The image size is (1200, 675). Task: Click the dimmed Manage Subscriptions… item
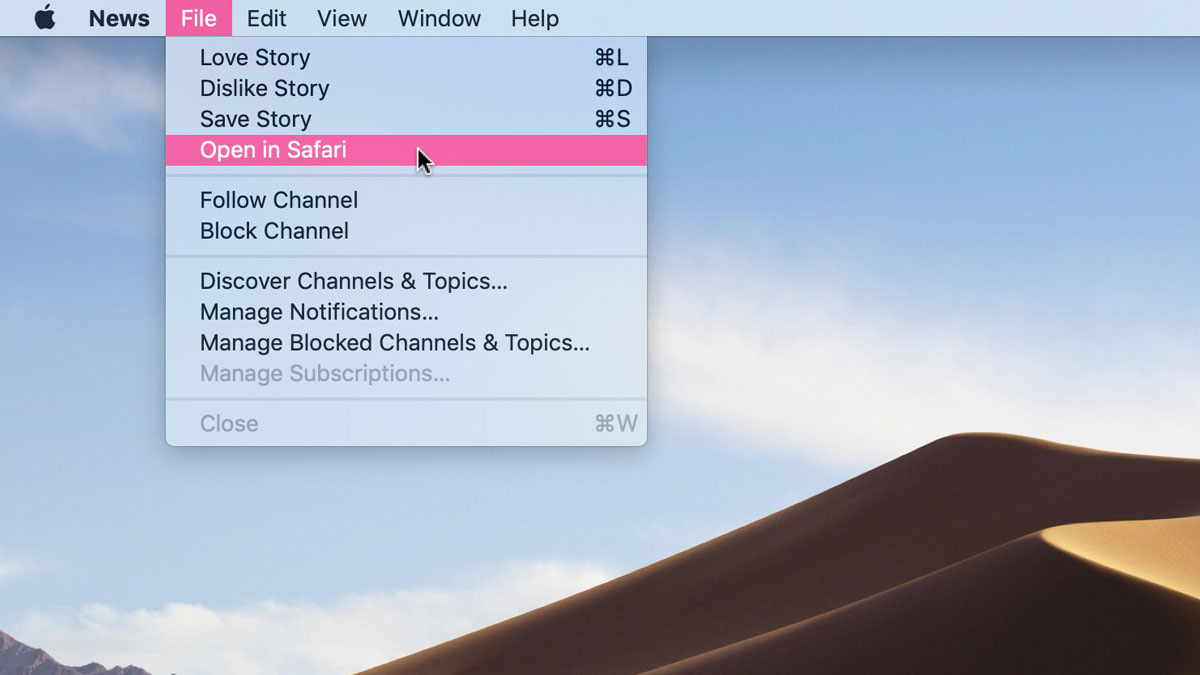(406, 374)
